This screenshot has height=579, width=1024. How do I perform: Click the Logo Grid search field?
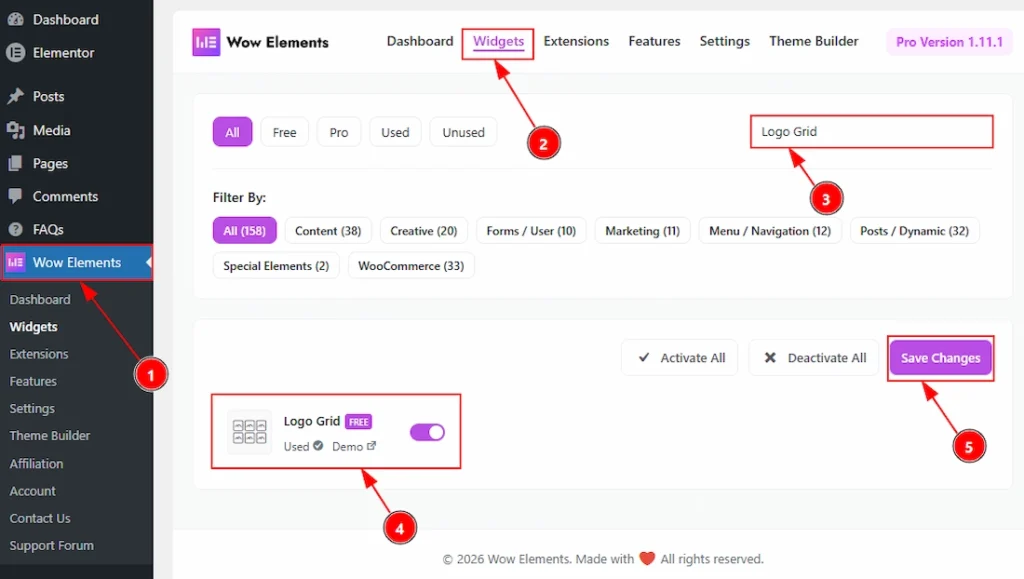(x=872, y=132)
